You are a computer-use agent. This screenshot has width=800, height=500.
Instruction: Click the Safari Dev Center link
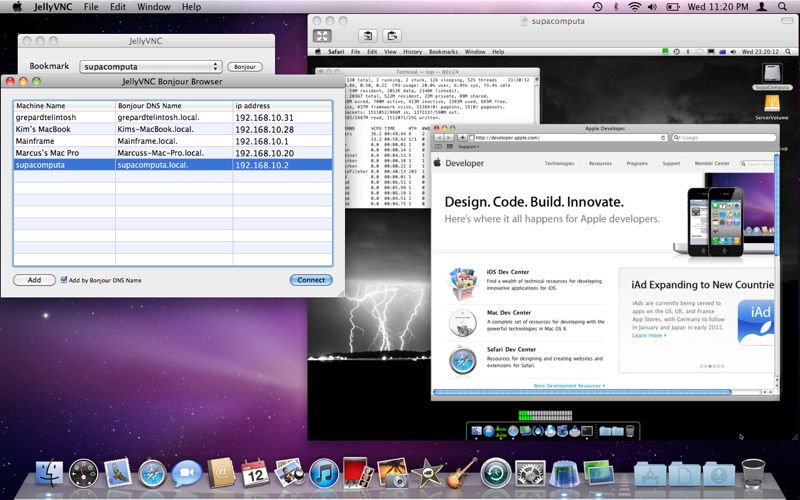511,349
